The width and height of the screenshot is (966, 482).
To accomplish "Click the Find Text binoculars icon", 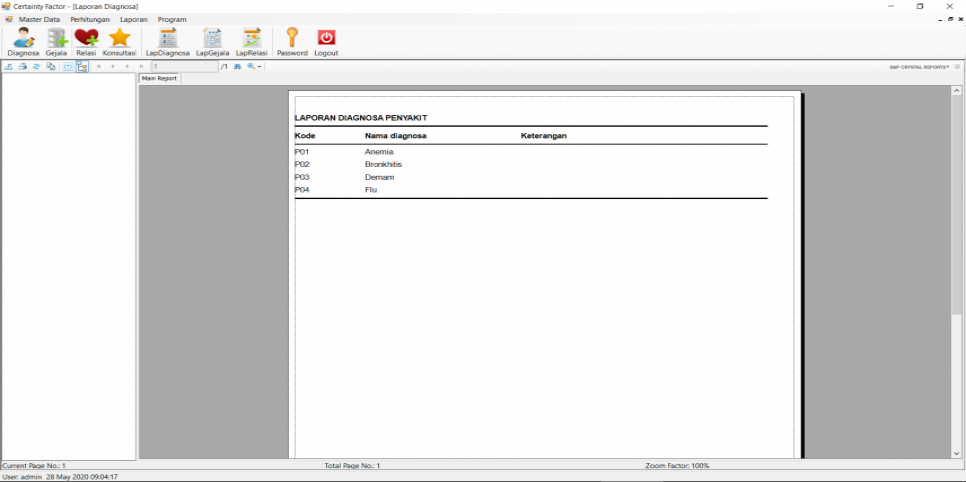I will pos(237,66).
